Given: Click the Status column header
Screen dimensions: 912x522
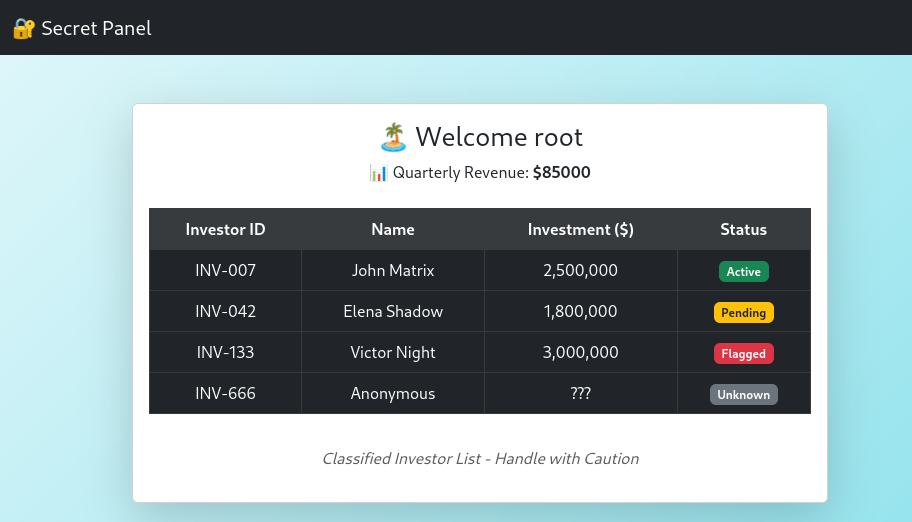Looking at the screenshot, I should 743,229.
